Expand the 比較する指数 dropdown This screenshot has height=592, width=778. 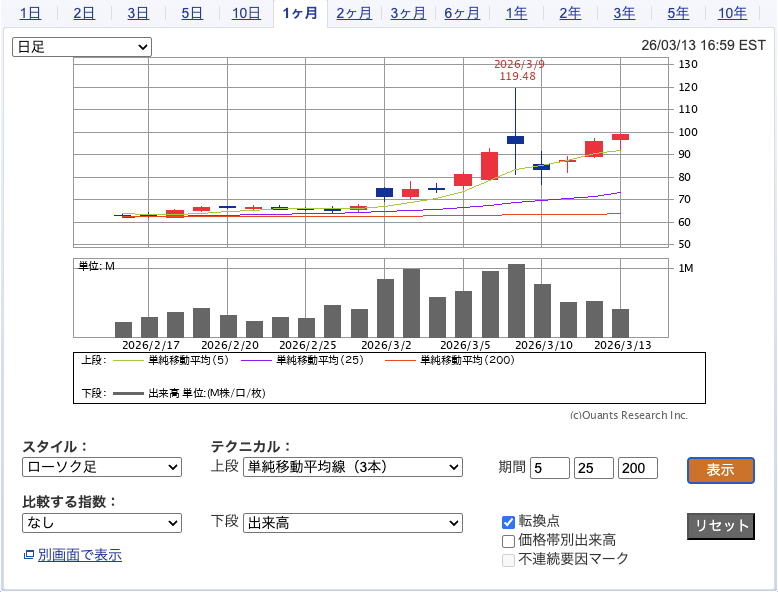(102, 523)
